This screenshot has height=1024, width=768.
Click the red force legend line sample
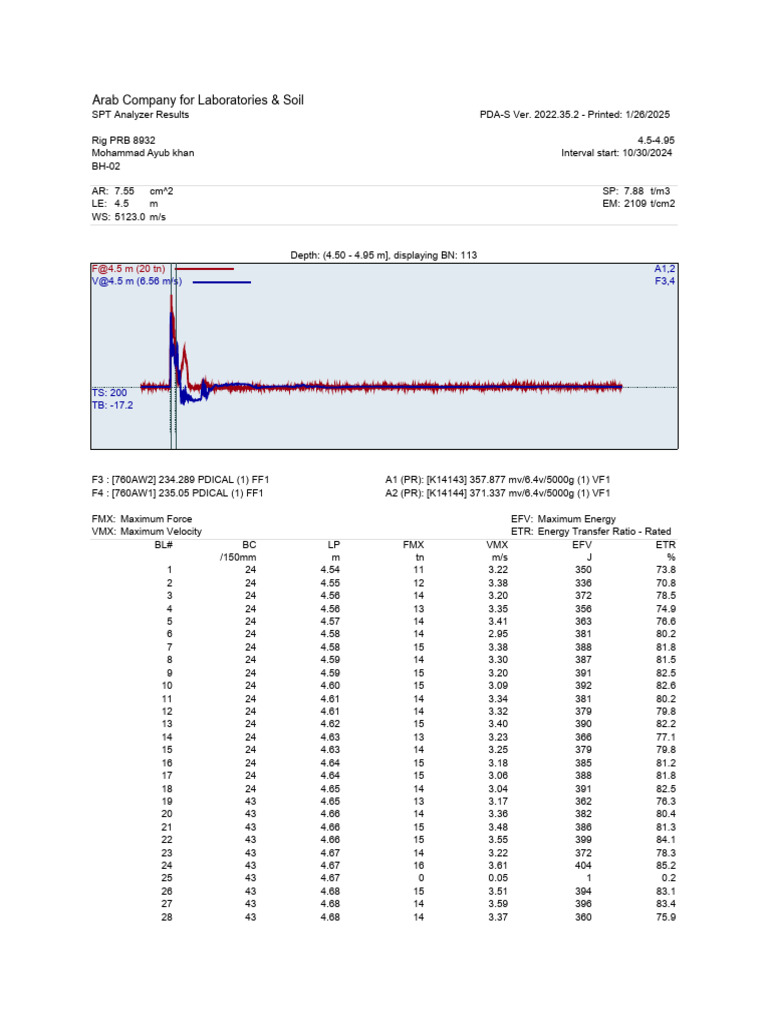tap(204, 269)
